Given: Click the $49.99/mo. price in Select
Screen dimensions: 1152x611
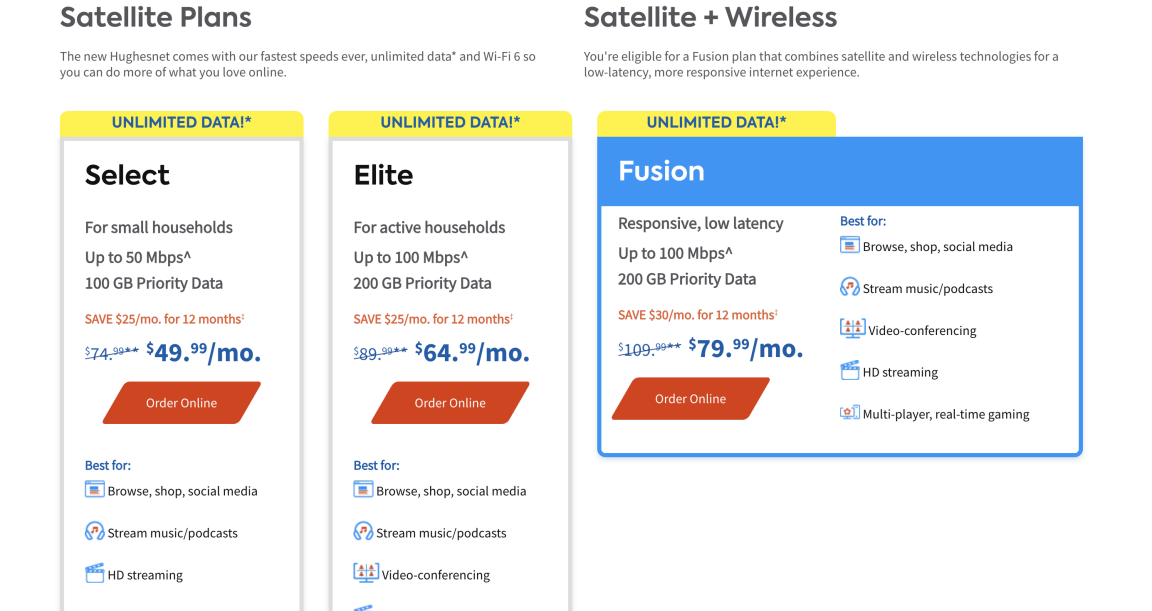Looking at the screenshot, I should tap(204, 352).
